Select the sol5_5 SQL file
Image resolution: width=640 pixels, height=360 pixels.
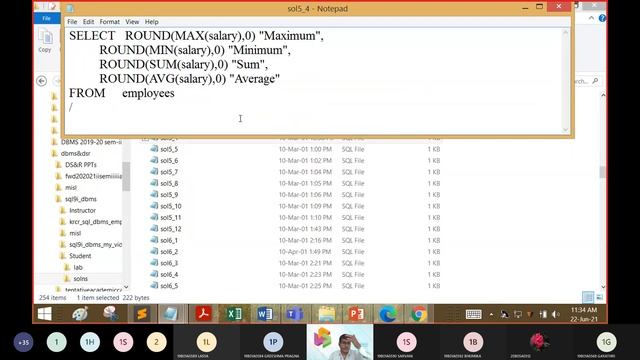point(169,149)
